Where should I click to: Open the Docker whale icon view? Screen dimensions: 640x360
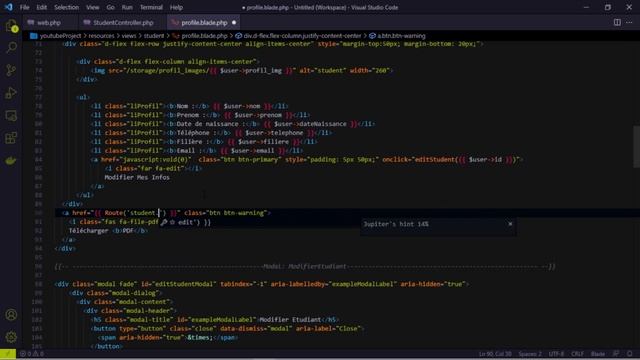(x=11, y=160)
